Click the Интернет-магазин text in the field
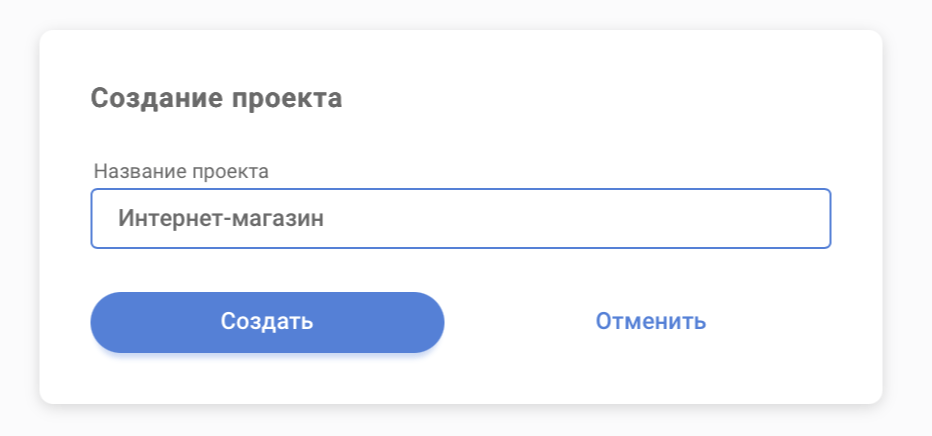932x436 pixels. (220, 219)
